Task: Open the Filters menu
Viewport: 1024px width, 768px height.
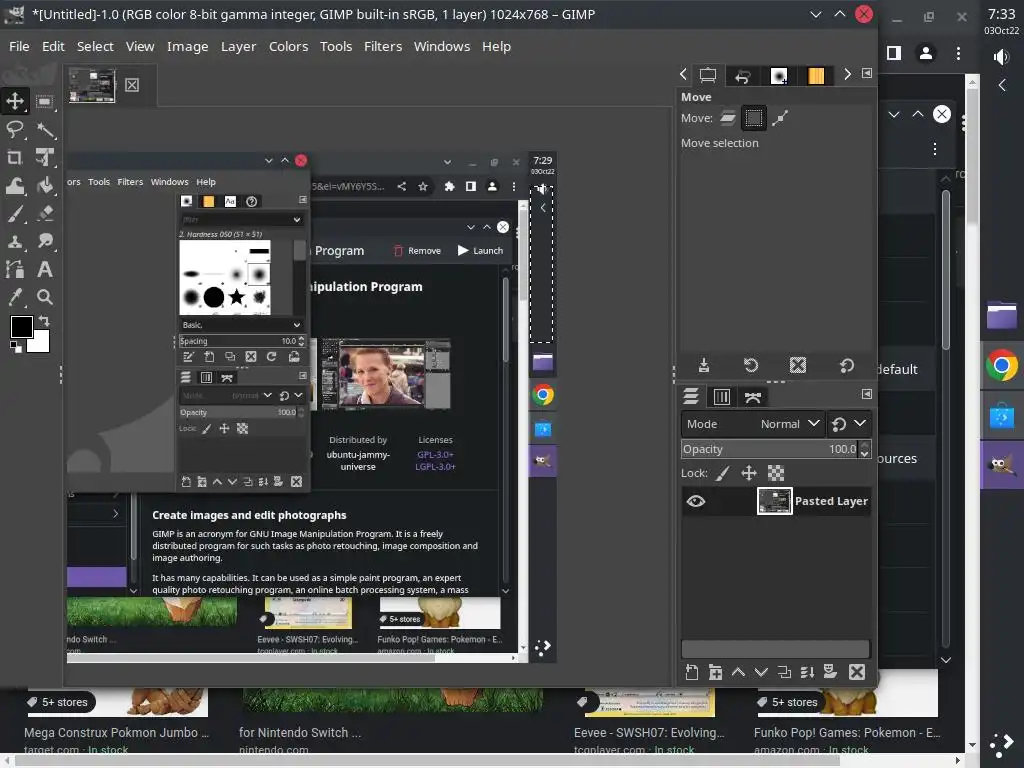Action: (x=383, y=46)
